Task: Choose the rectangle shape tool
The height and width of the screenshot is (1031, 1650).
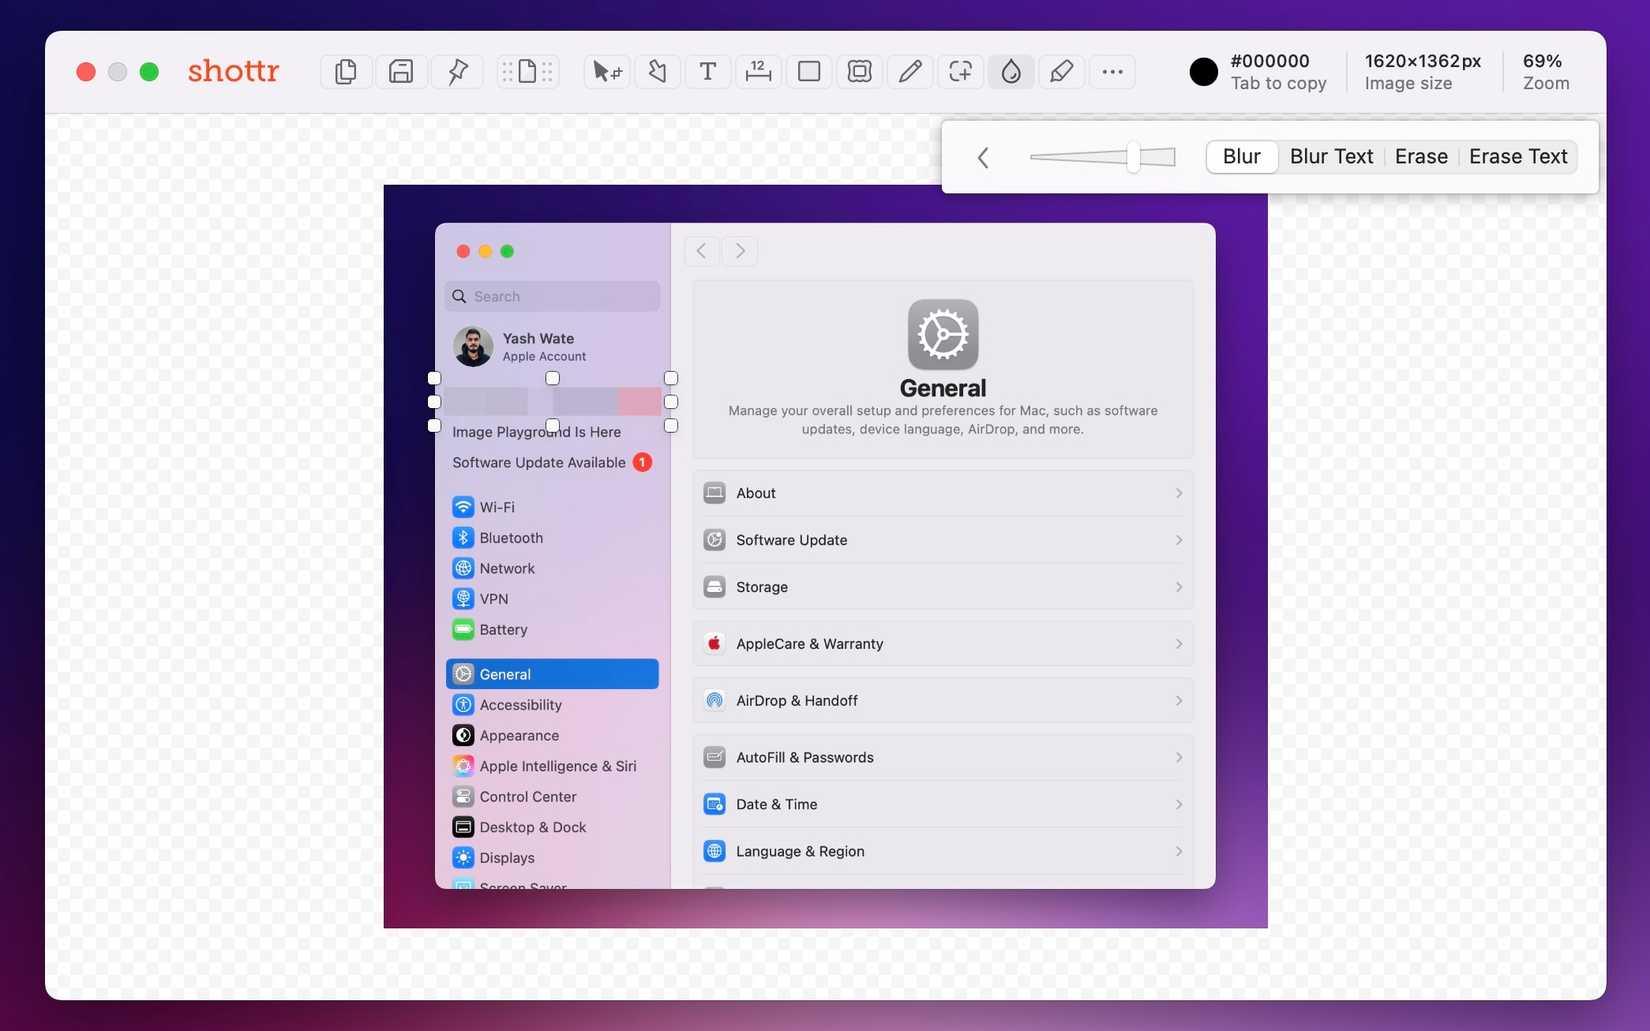Action: 809,71
